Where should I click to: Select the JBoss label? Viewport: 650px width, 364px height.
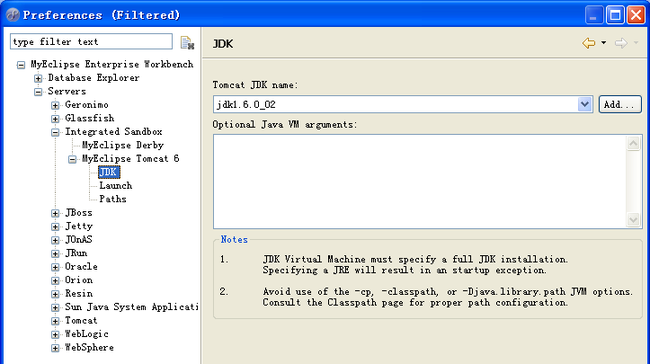pyautogui.click(x=78, y=212)
